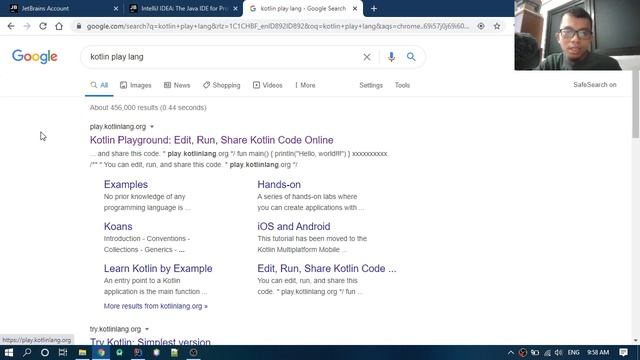Open the browser home page
640x360 pixels.
pyautogui.click(x=59, y=26)
